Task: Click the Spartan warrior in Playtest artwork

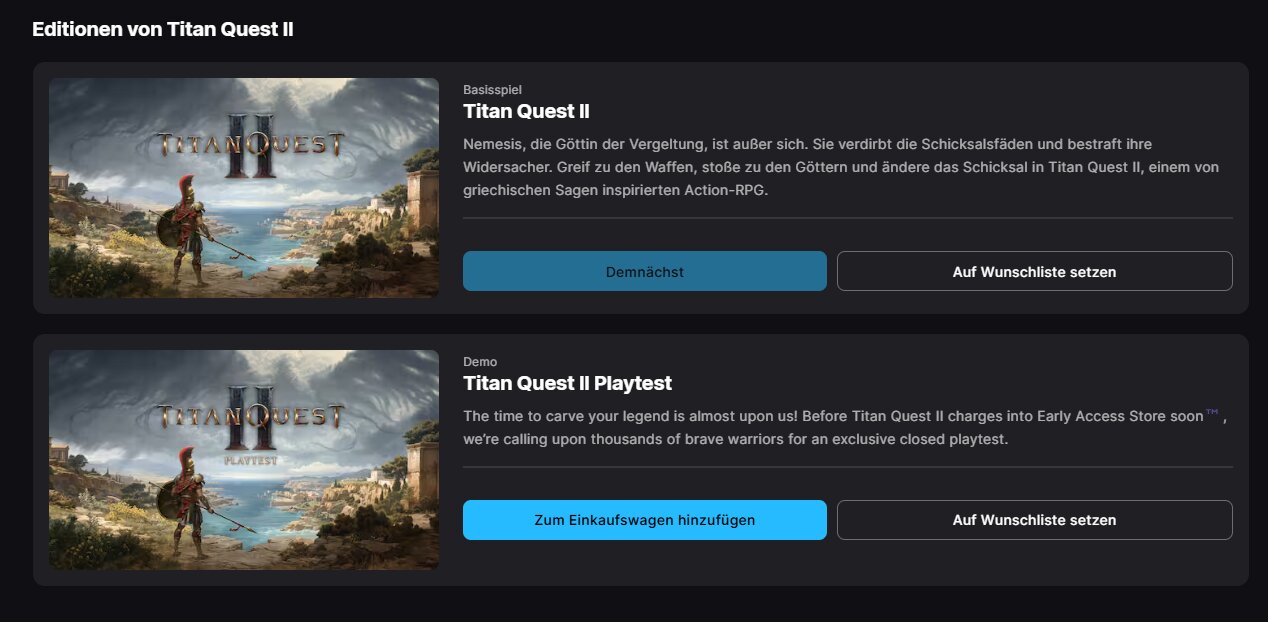Action: tap(187, 497)
